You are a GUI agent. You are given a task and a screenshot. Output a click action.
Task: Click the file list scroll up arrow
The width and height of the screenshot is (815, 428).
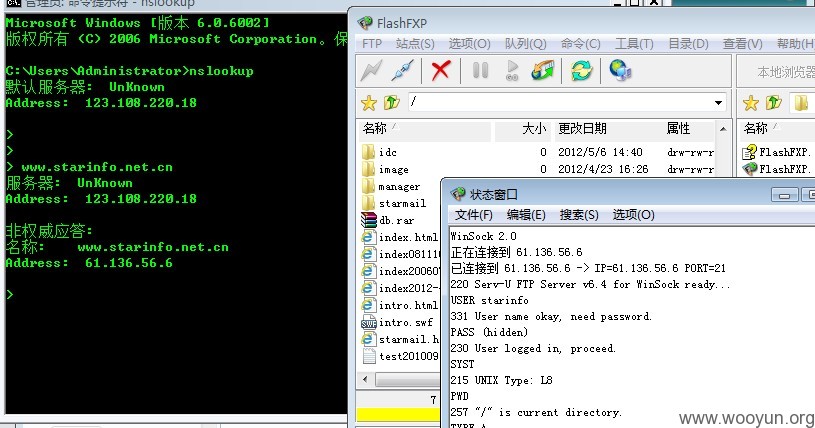point(723,128)
